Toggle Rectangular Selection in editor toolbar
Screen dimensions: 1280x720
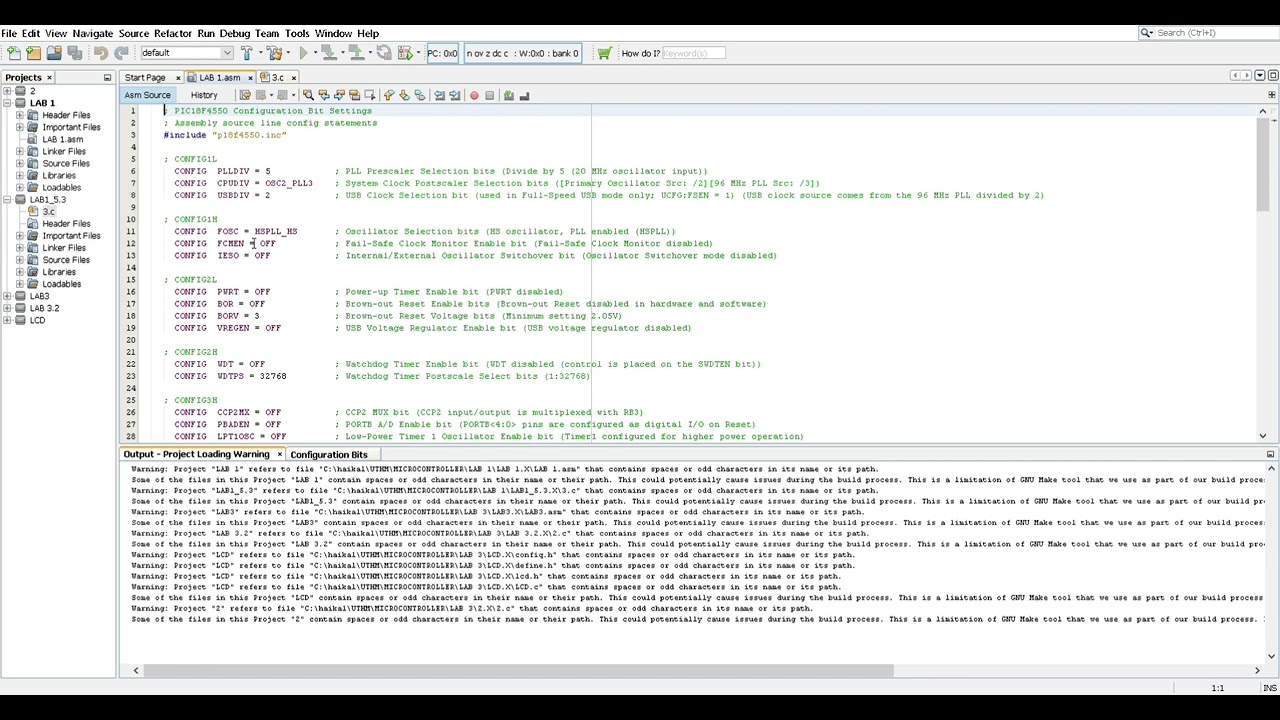[369, 95]
